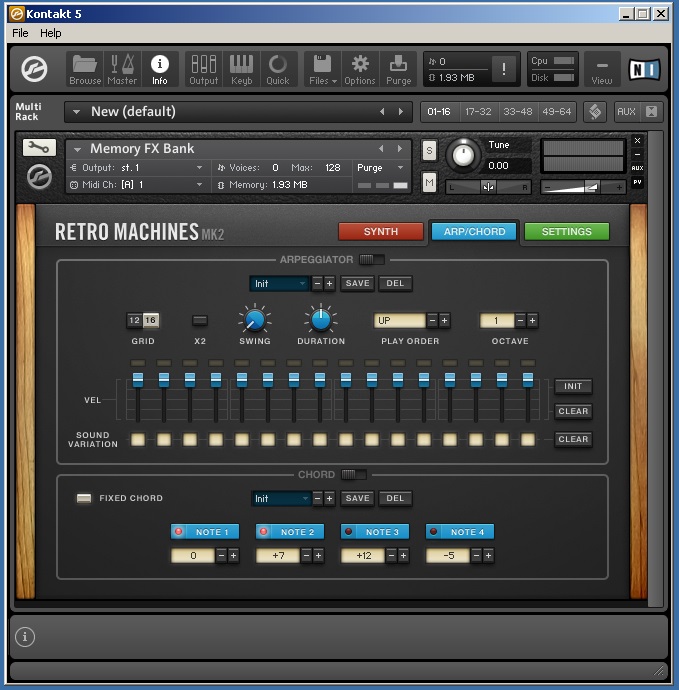
Task: Toggle the X2 speed button
Action: coord(200,321)
